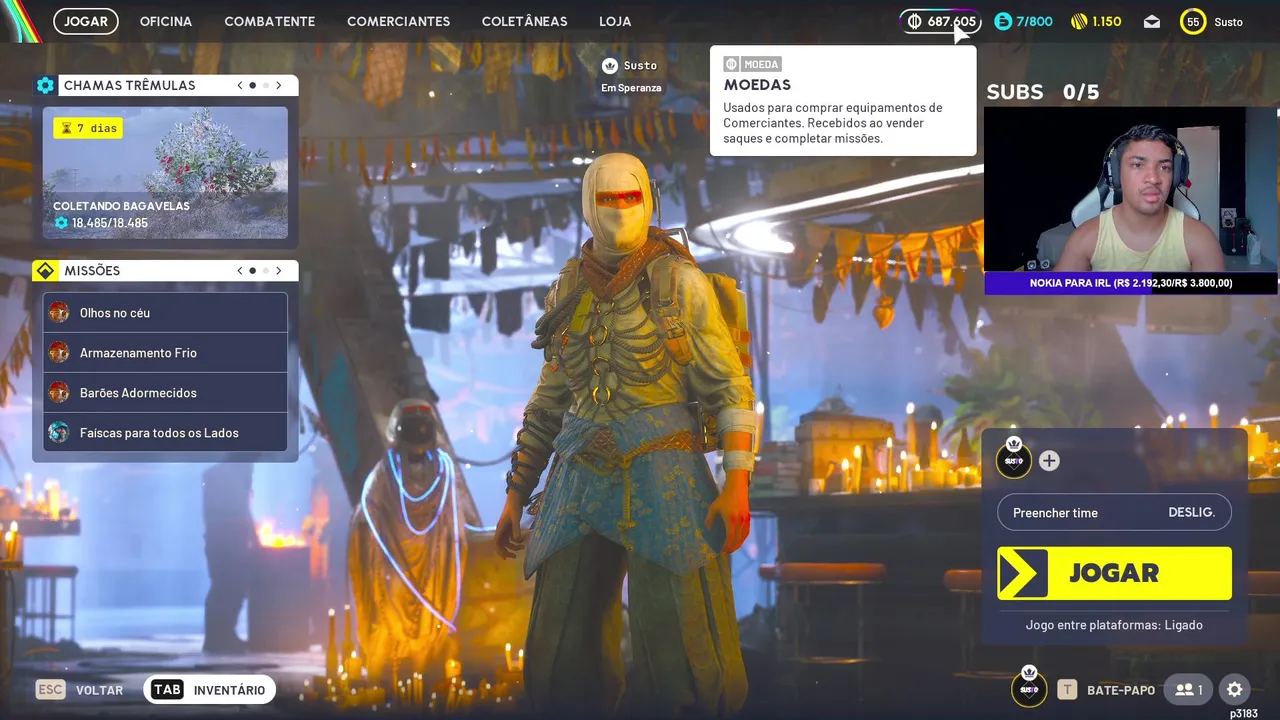The width and height of the screenshot is (1280, 720).
Task: Go to previous Chamas Trêmulas page arrow
Action: 240,85
